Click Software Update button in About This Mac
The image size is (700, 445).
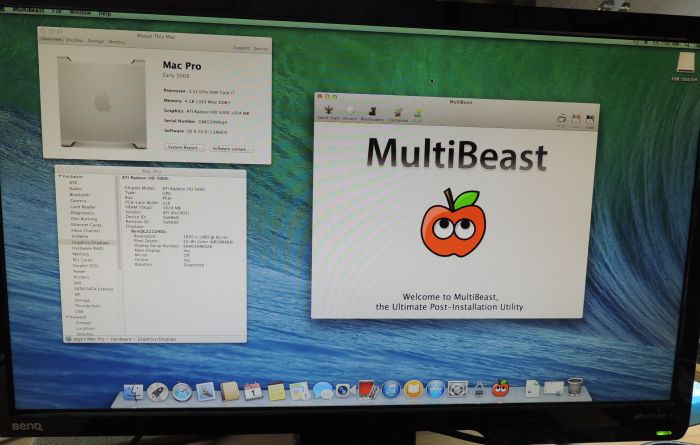point(231,149)
